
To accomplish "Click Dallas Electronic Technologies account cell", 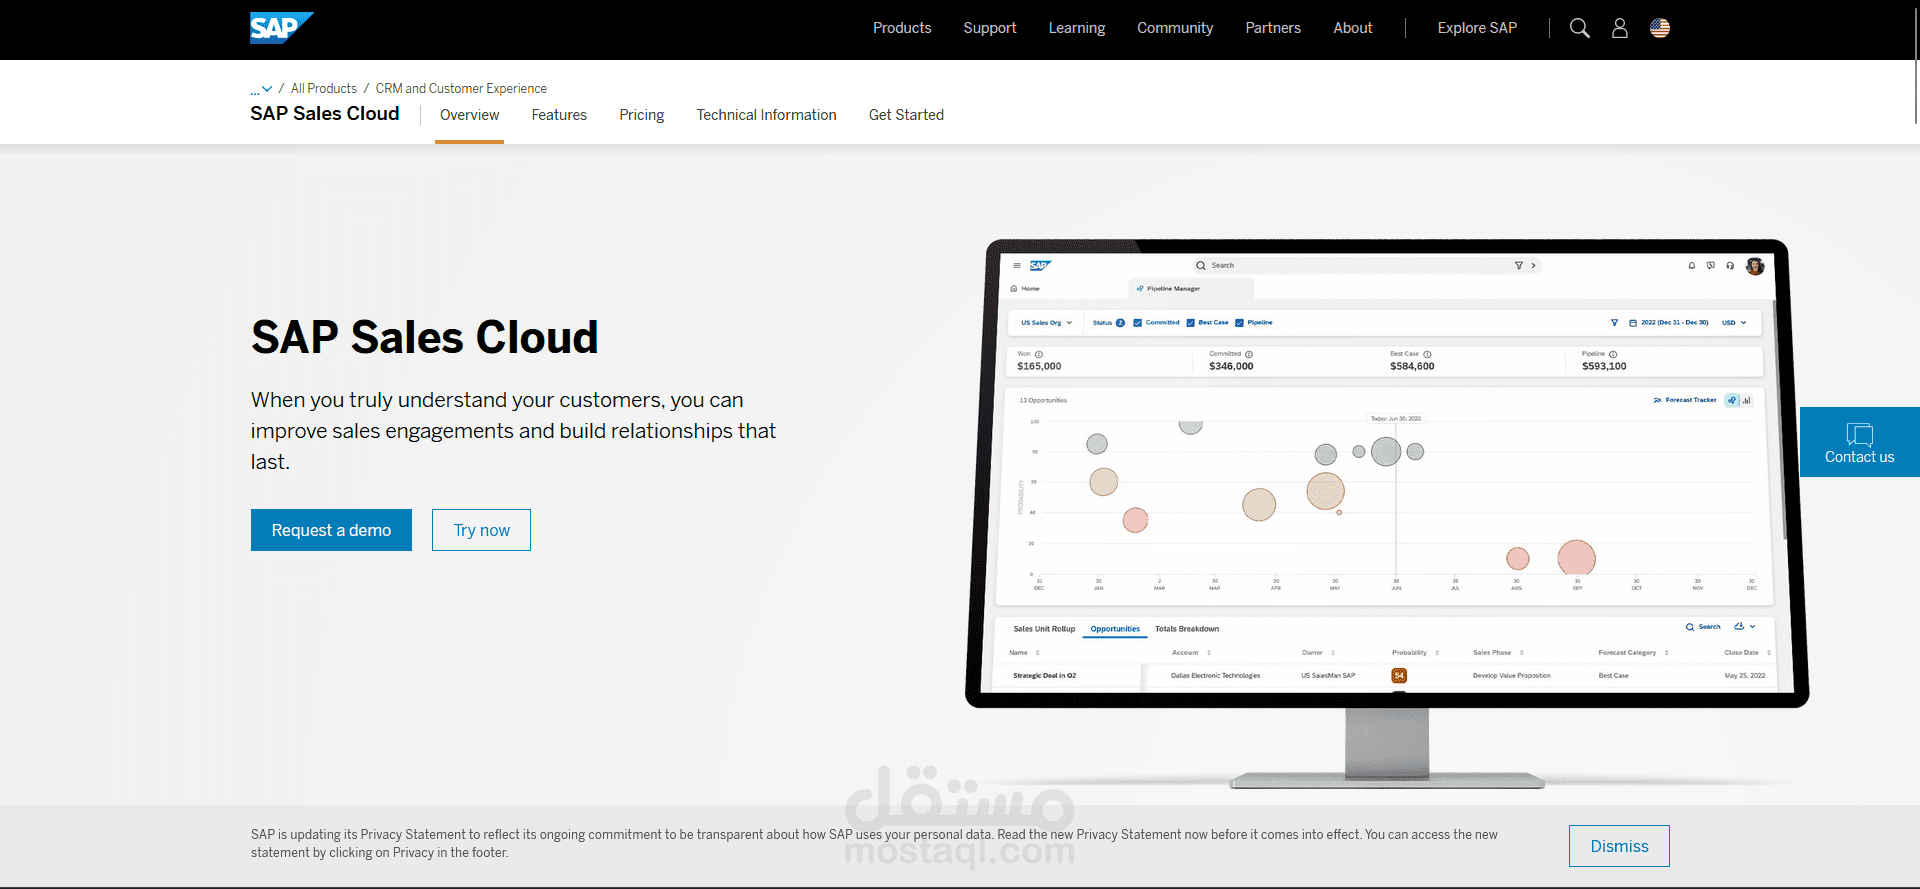I will [1216, 676].
